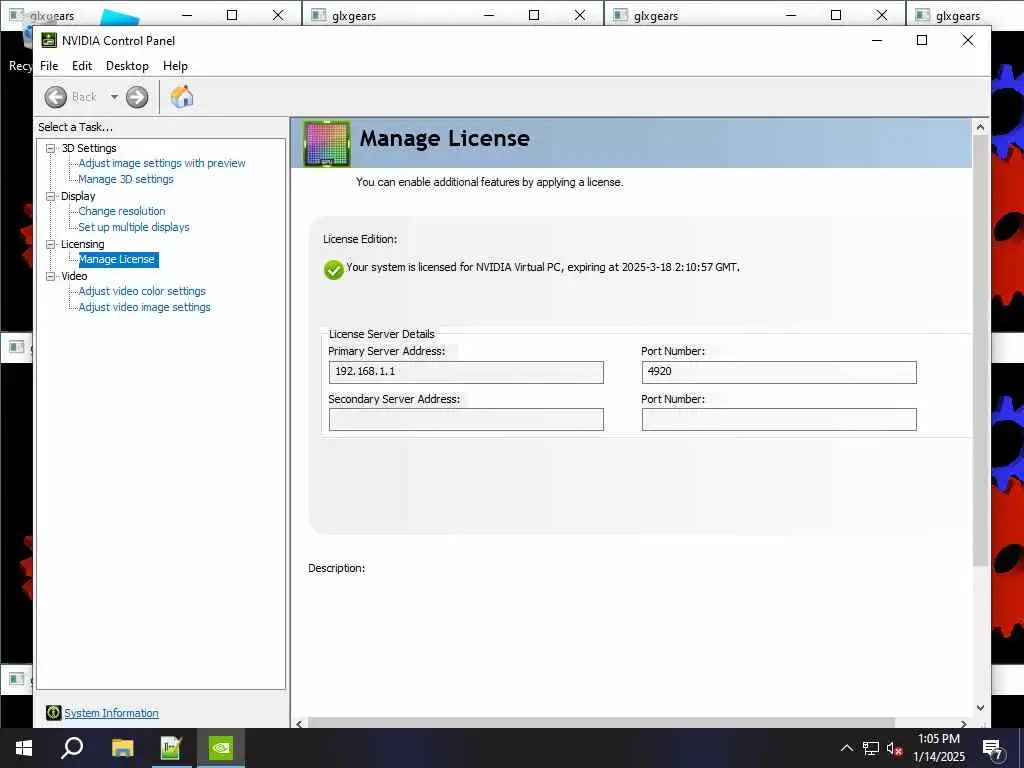Image resolution: width=1024 pixels, height=768 pixels.
Task: Open Adjust image settings with preview
Action: click(x=162, y=163)
